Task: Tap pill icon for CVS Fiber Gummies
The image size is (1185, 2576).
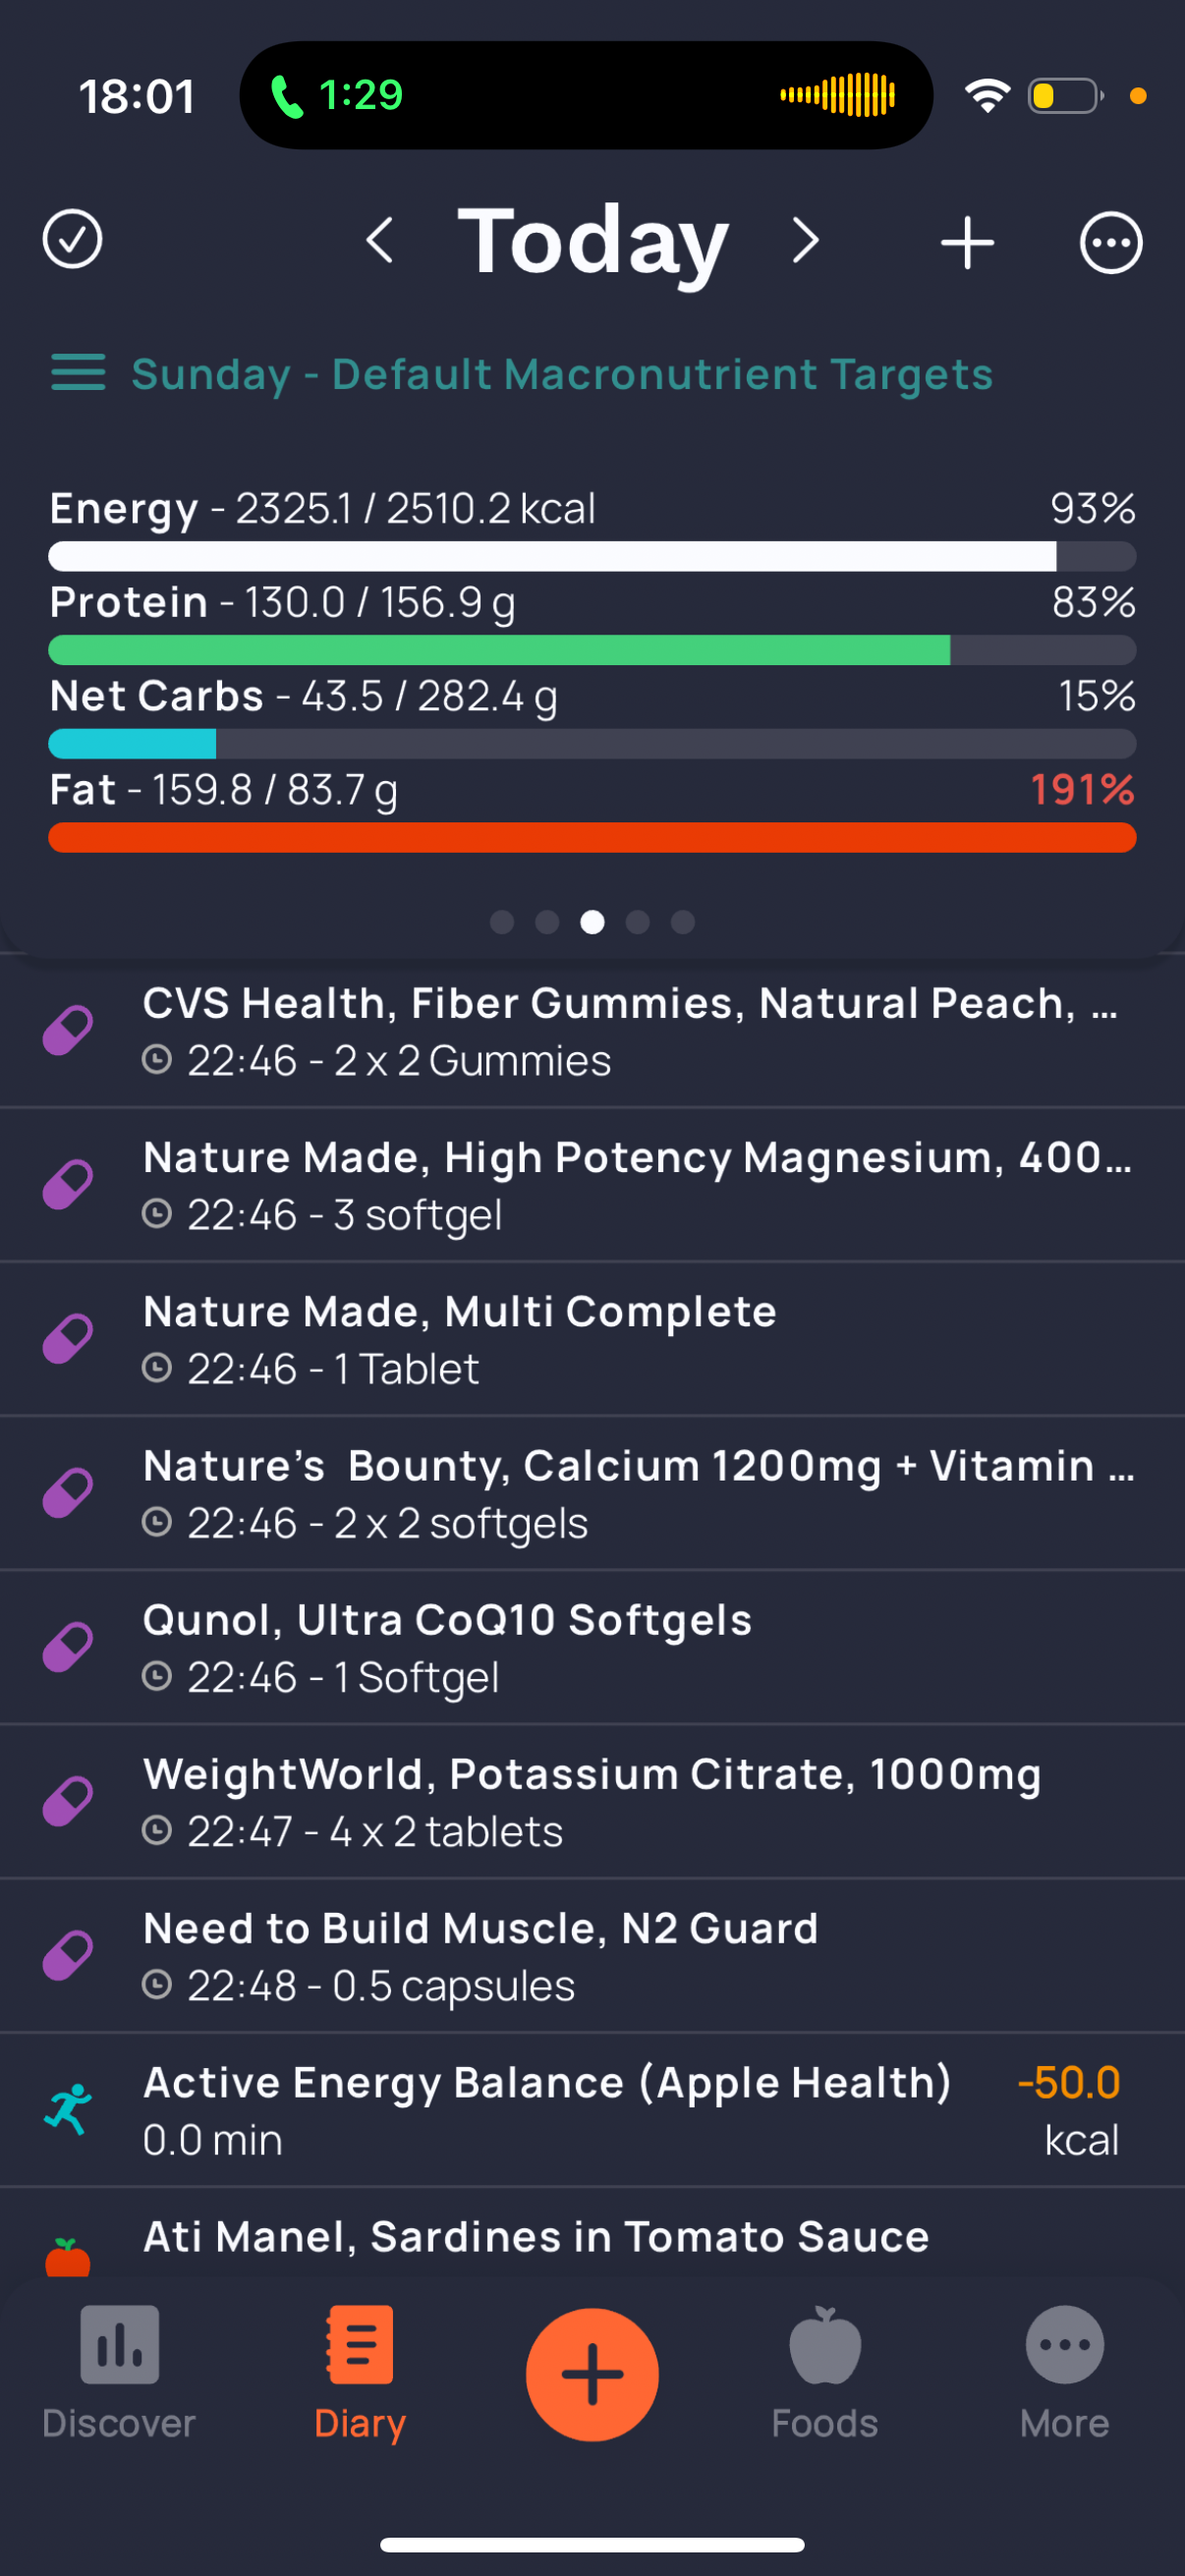Action: (68, 1030)
